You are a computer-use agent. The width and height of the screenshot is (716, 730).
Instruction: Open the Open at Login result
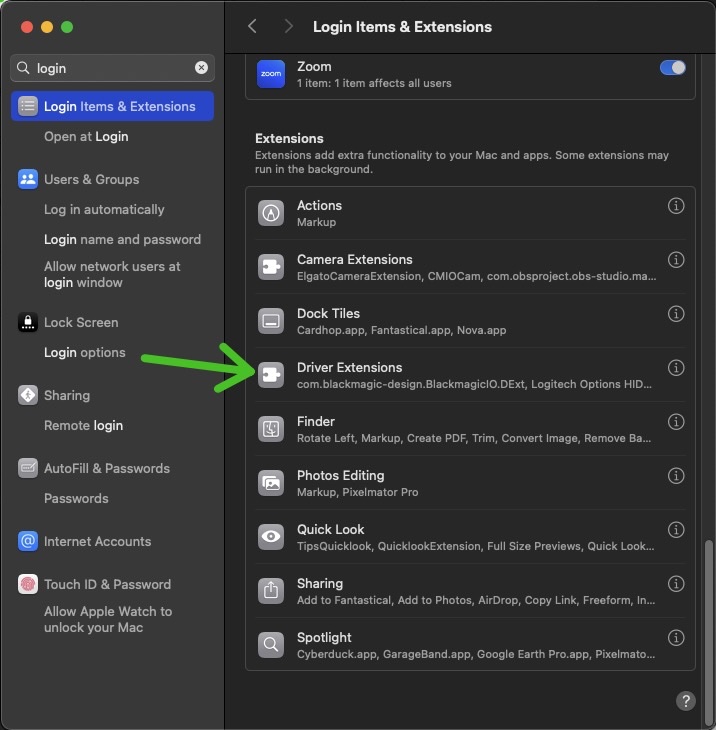click(x=86, y=136)
